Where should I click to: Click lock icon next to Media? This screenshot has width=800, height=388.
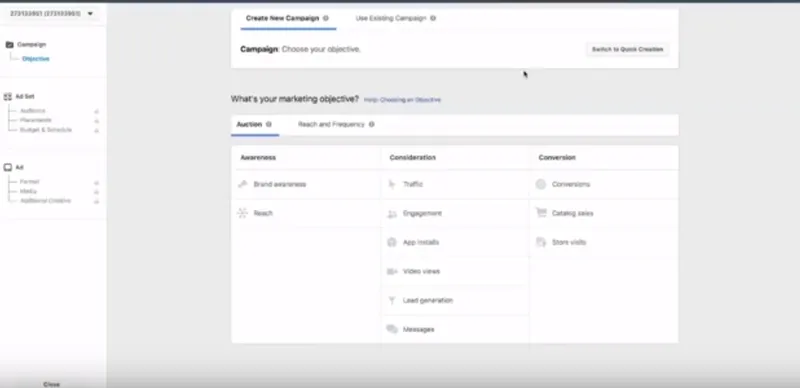tap(96, 192)
